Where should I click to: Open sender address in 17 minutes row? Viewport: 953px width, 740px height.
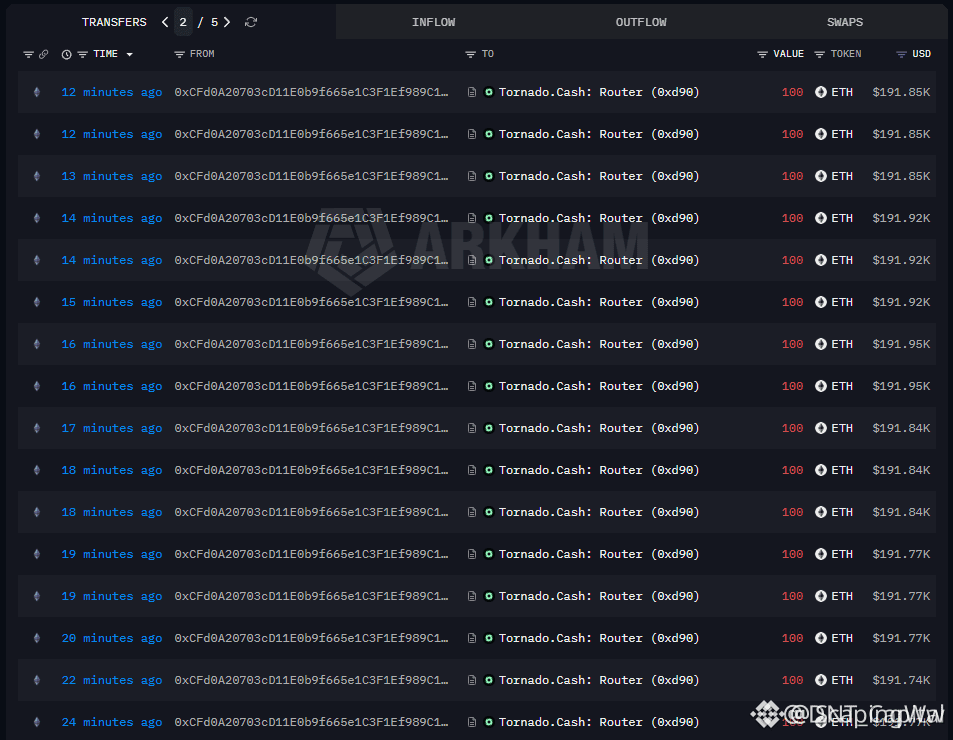311,428
